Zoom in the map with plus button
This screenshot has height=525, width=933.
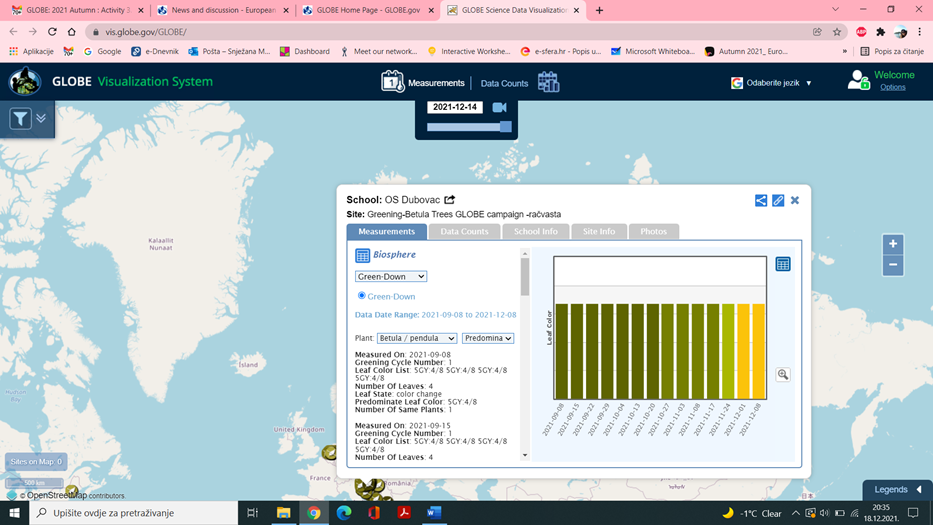[893, 244]
